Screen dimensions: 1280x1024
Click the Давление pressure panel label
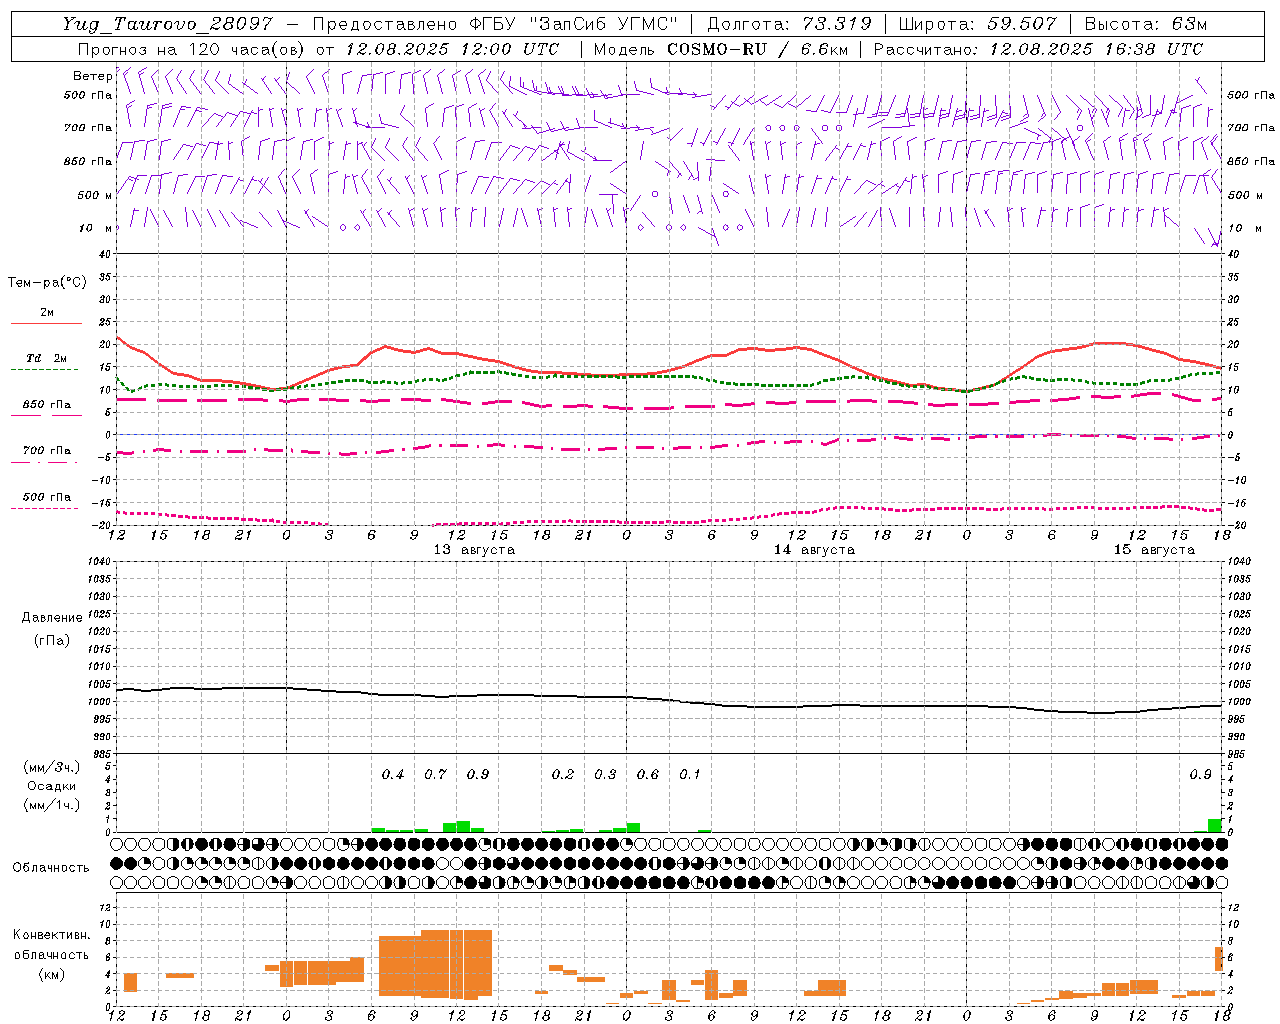52,618
